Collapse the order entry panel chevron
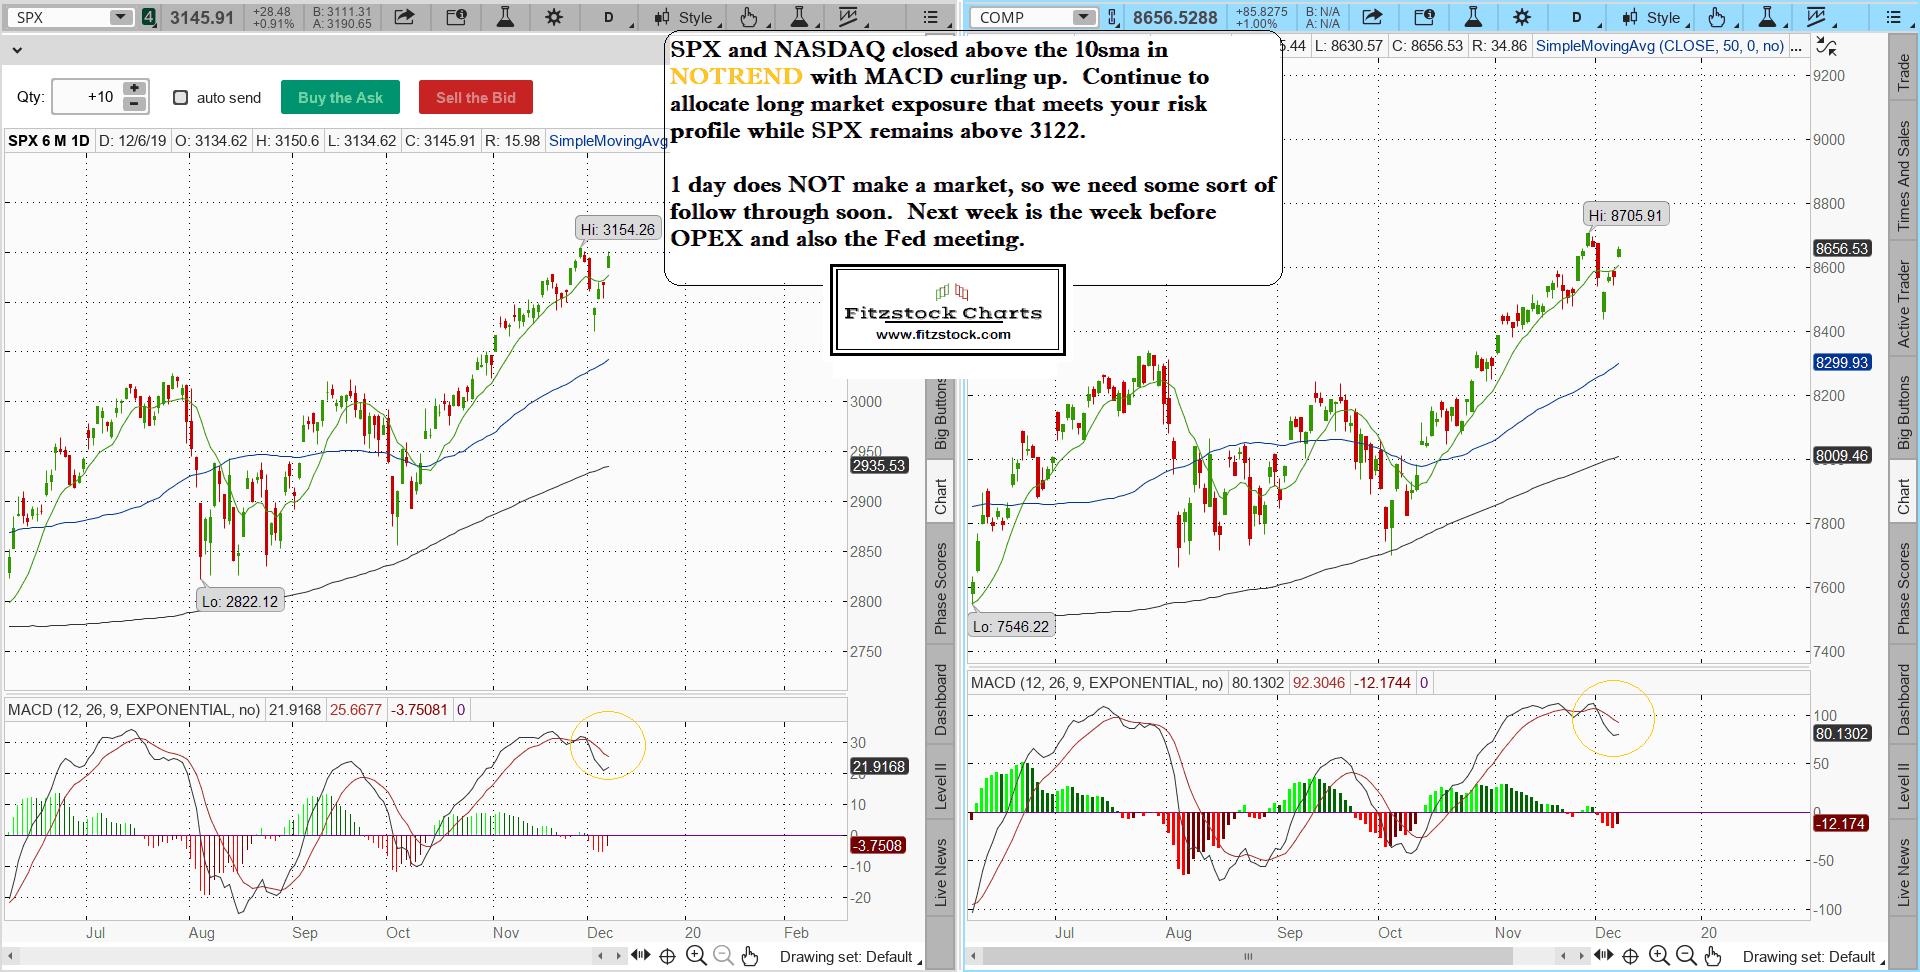Screen dimensions: 1920x972 17,49
